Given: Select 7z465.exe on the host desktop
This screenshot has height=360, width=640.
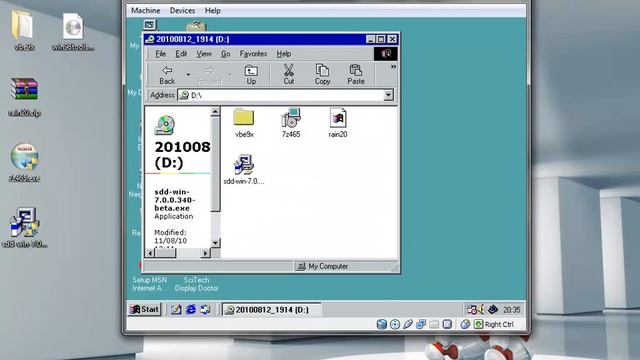Looking at the screenshot, I should [x=24, y=162].
